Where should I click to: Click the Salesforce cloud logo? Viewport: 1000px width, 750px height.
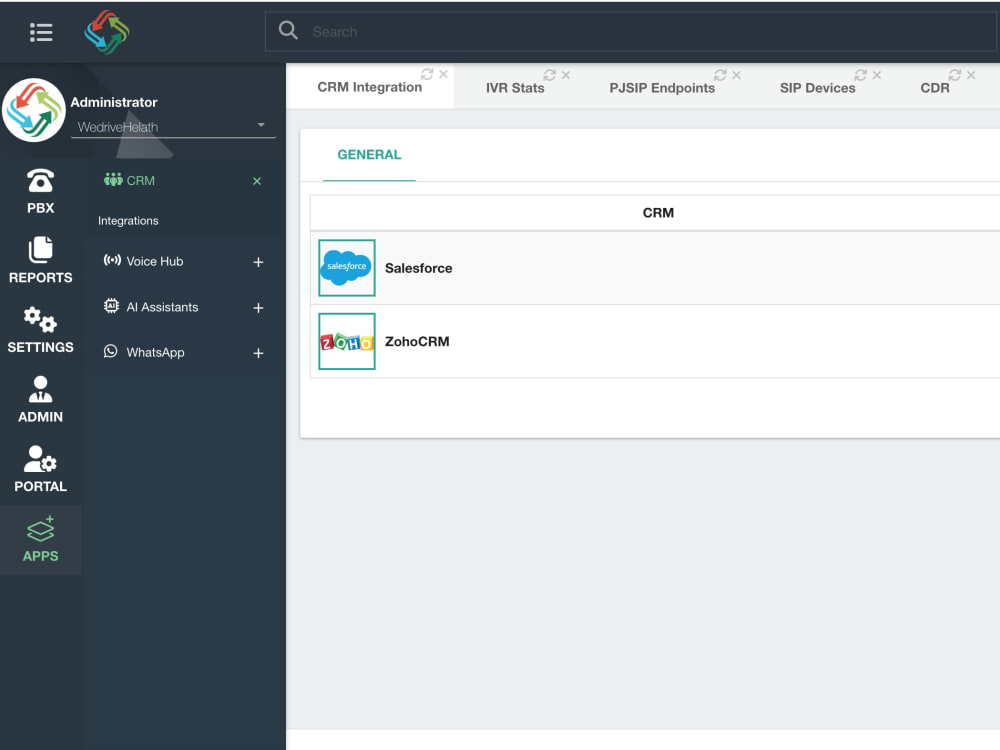[x=347, y=267]
